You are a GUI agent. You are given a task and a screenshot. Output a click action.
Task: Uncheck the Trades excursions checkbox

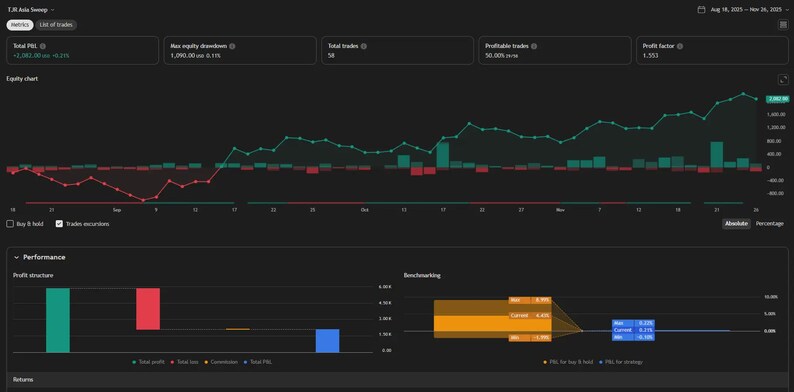point(59,224)
